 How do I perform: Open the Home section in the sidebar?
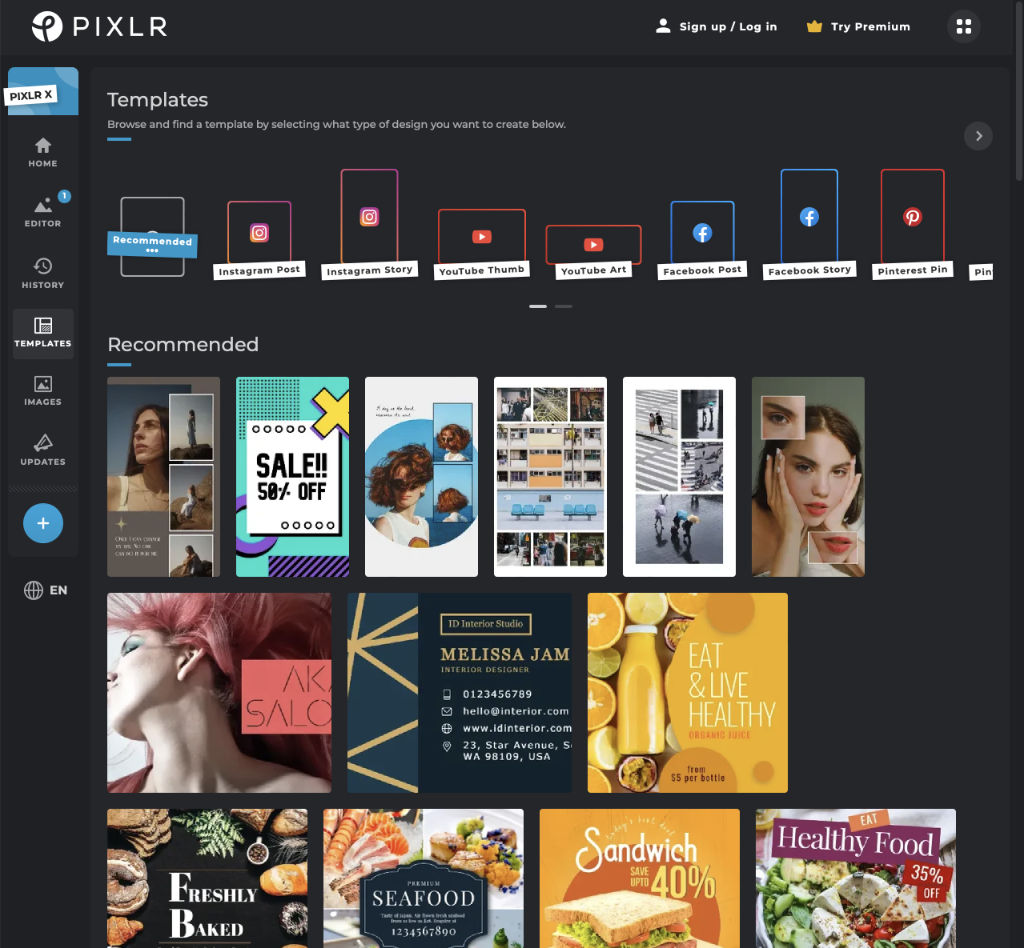[x=42, y=151]
